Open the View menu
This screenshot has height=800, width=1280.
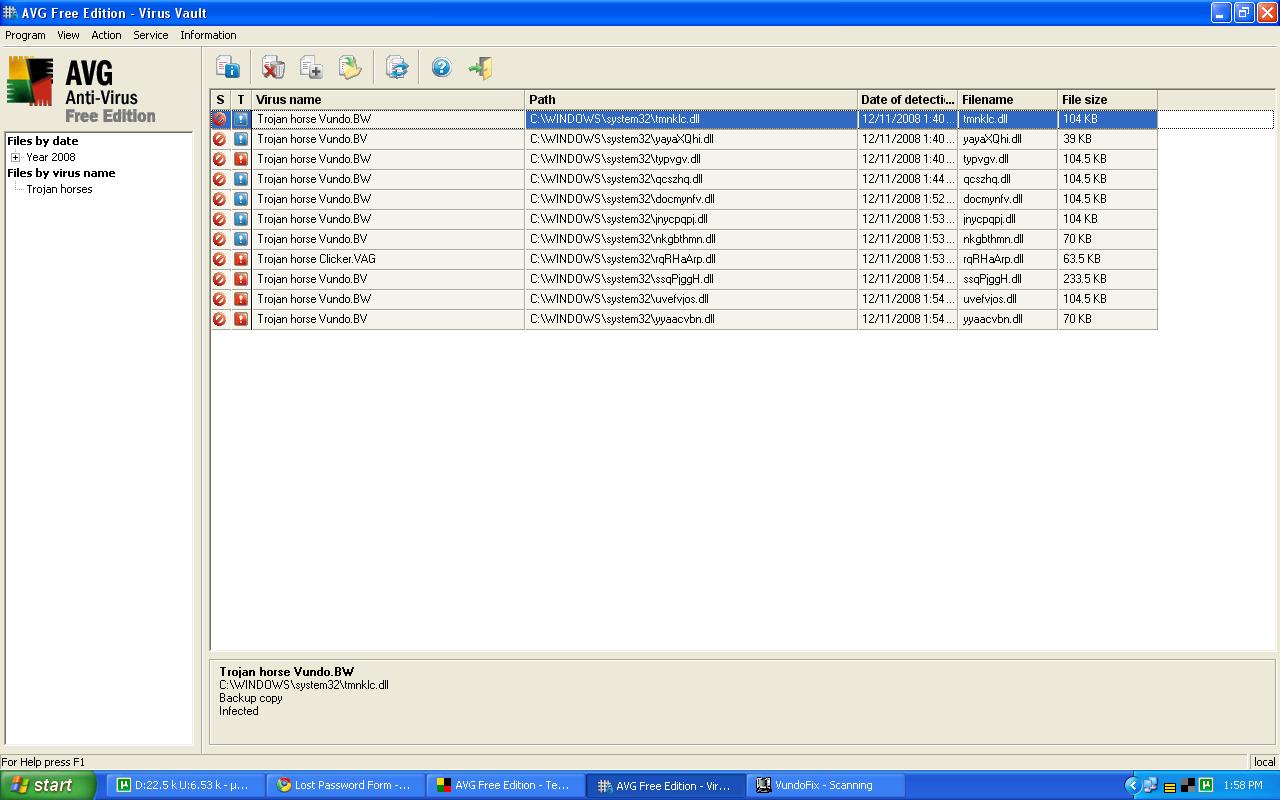[x=68, y=35]
